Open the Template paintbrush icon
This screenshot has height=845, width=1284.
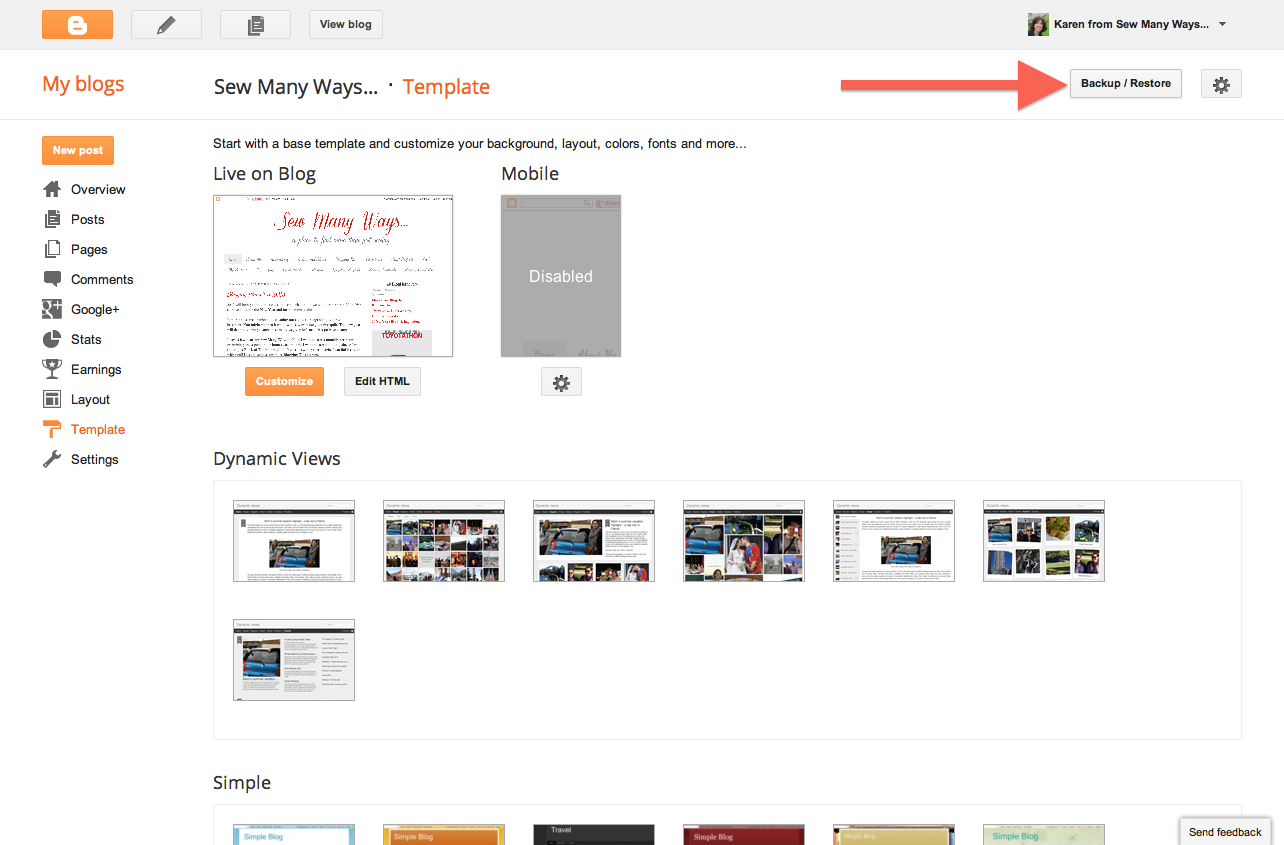coord(52,429)
